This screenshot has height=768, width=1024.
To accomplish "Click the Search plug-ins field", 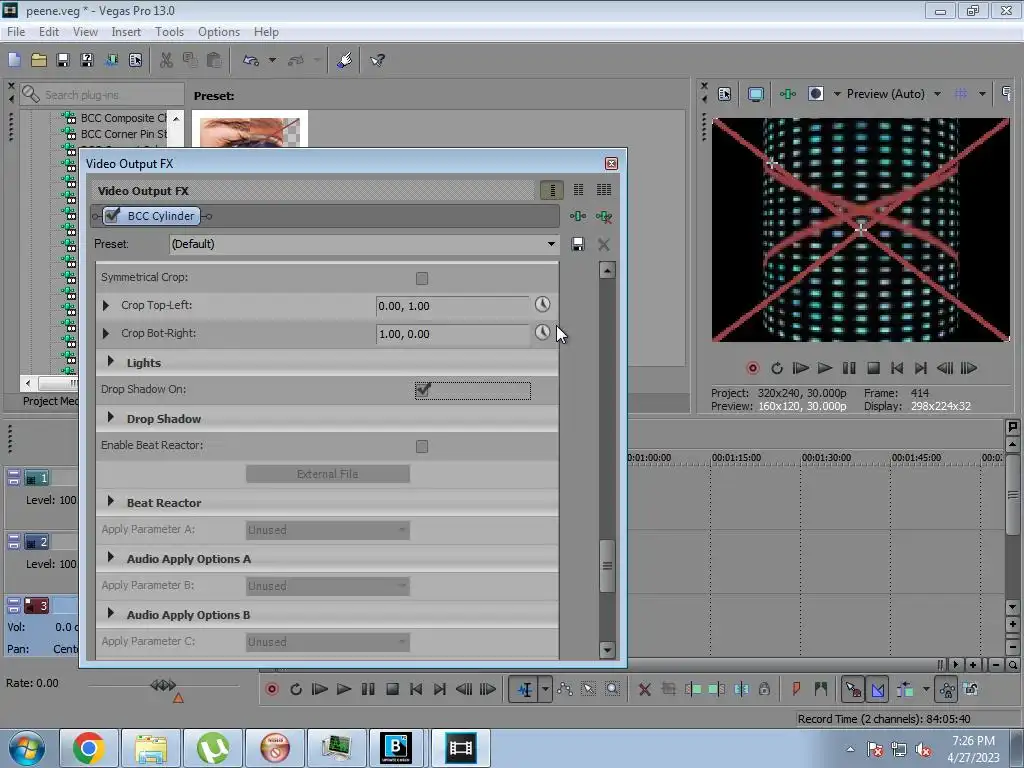I will pos(102,95).
